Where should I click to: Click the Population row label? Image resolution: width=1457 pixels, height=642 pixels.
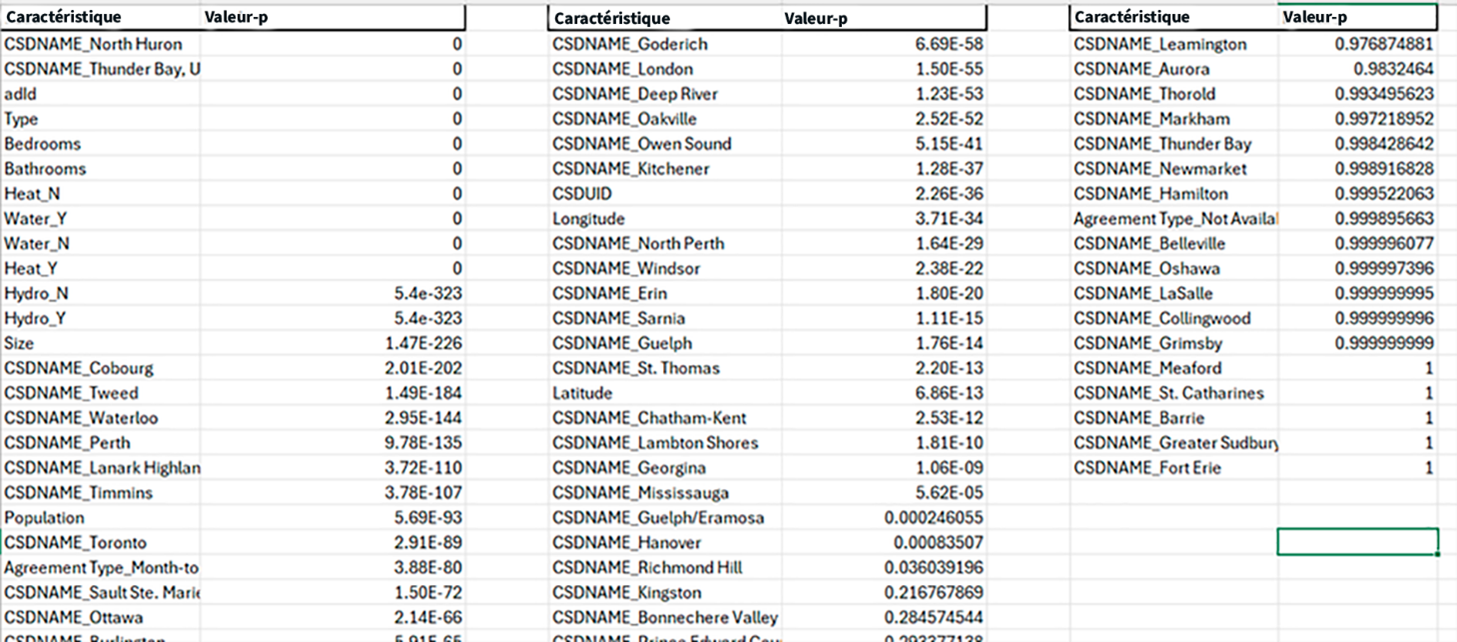coord(45,518)
